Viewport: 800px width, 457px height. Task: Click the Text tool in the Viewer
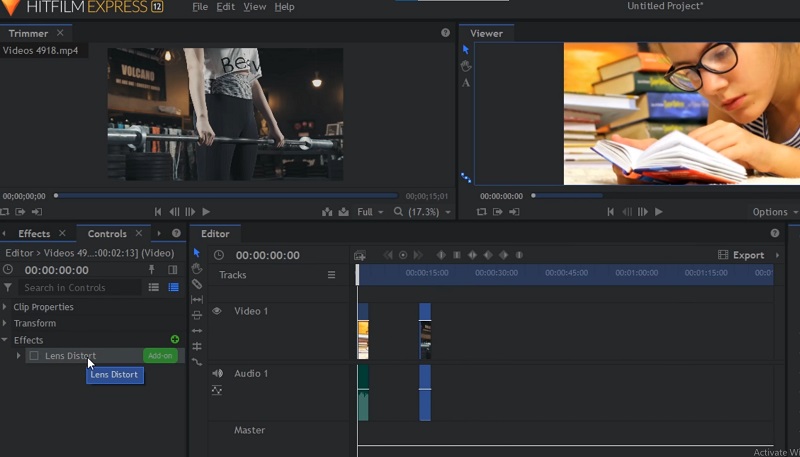(466, 83)
